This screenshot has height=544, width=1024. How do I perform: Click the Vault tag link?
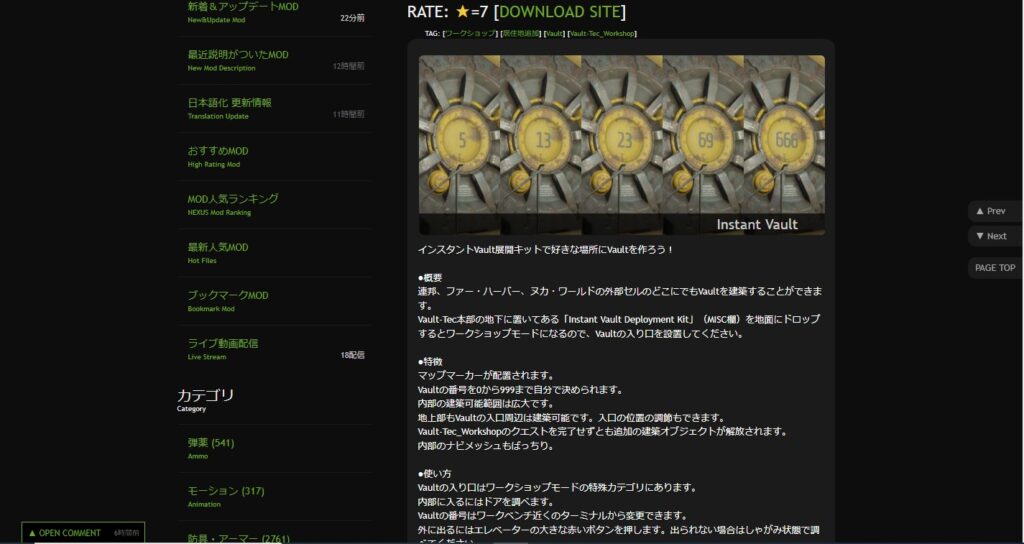pos(554,33)
